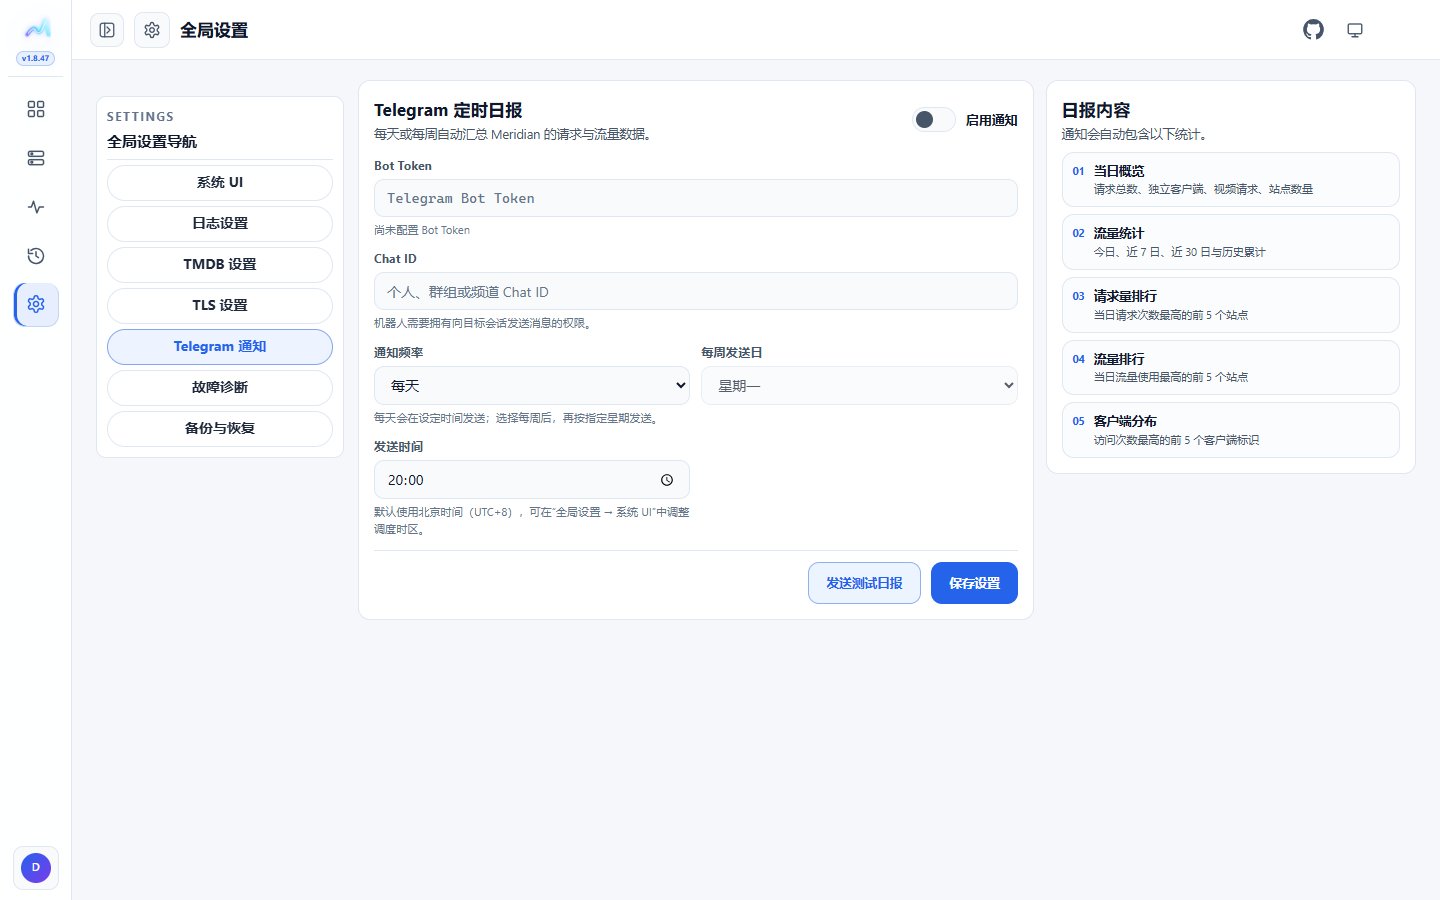The image size is (1440, 900).
Task: Click the 日报内容 heading
Action: pyautogui.click(x=1096, y=110)
